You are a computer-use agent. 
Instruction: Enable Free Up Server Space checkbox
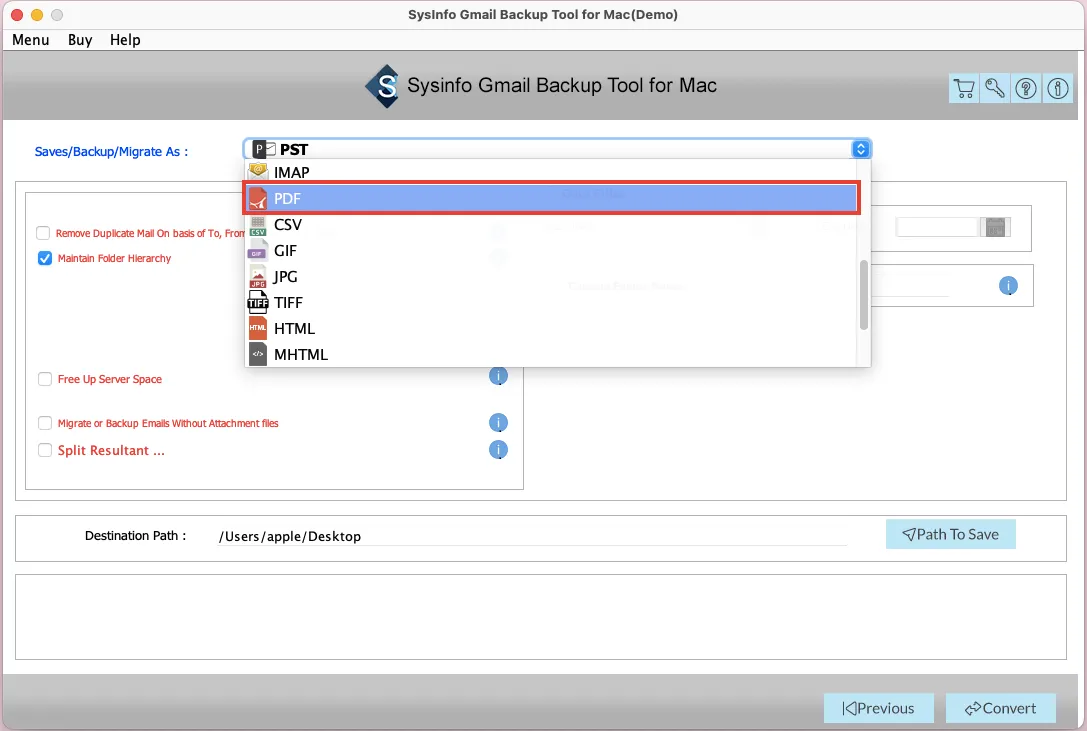point(45,379)
